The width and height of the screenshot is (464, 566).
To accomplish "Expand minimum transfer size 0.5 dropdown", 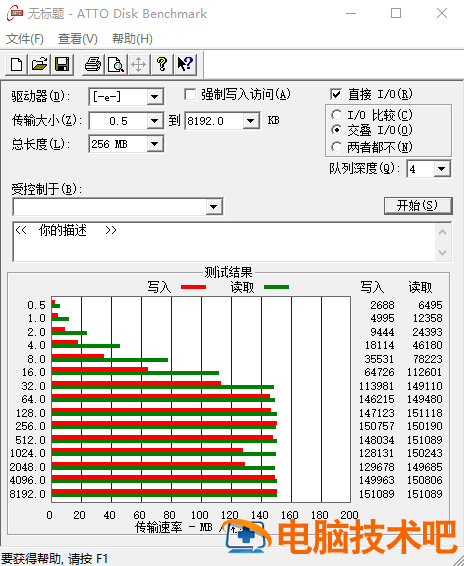I will point(155,121).
